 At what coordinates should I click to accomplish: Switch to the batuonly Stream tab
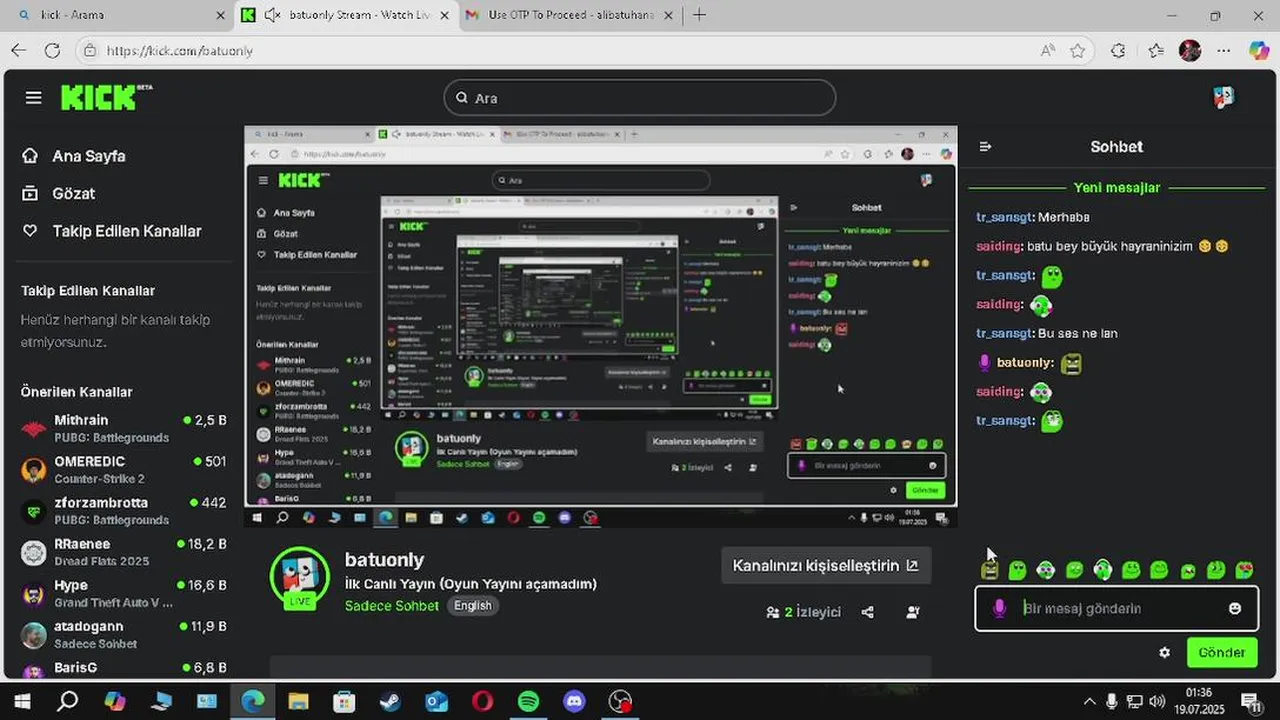coord(347,15)
